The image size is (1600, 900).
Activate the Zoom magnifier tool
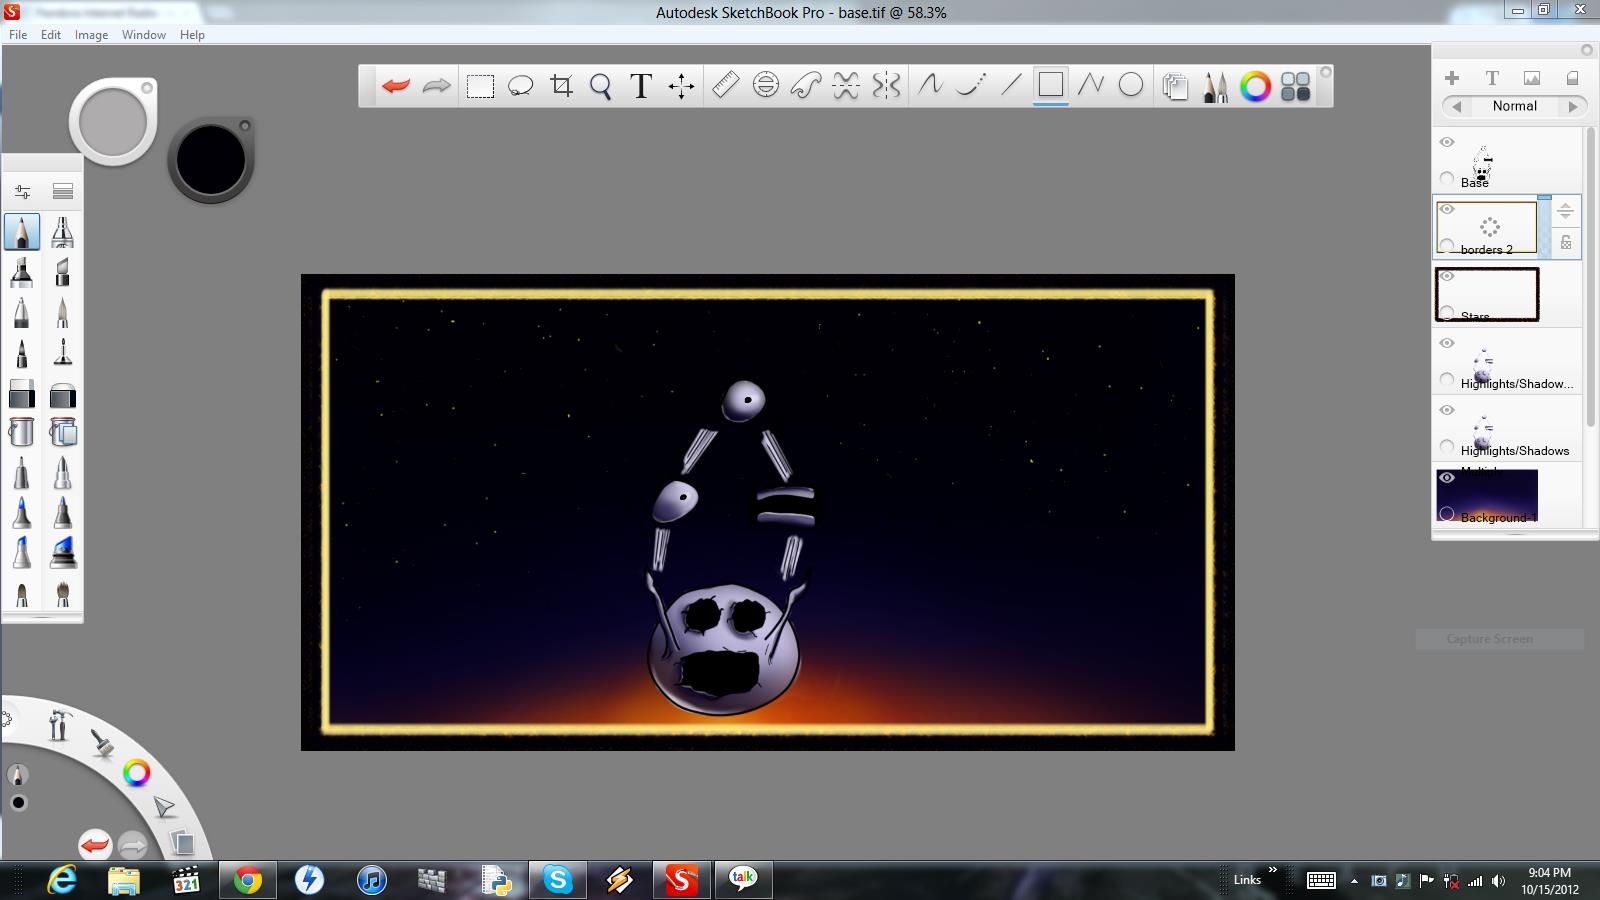coord(600,86)
